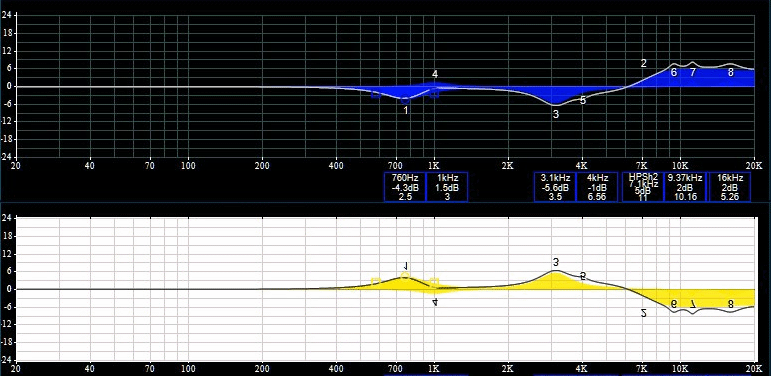The height and width of the screenshot is (376, 771).
Task: Open the 9.37kHz 2dB band parameter box
Action: coord(685,187)
